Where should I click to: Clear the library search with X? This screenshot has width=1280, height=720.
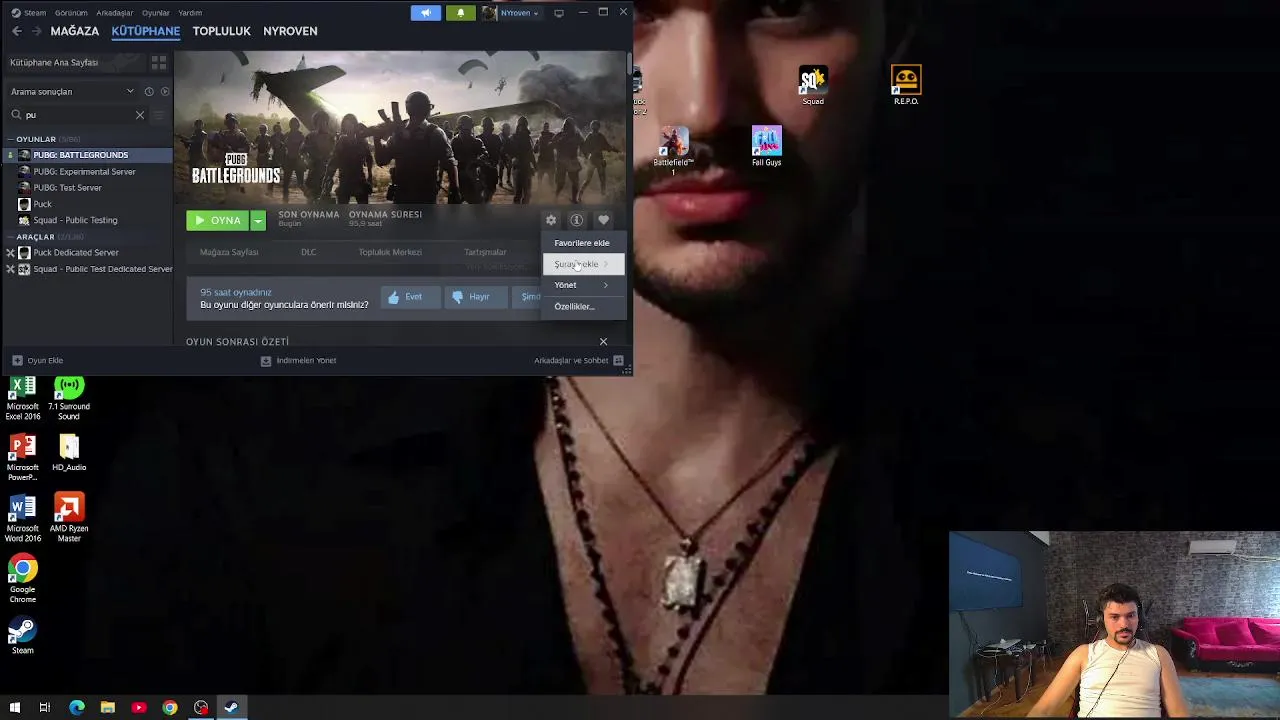(x=140, y=115)
